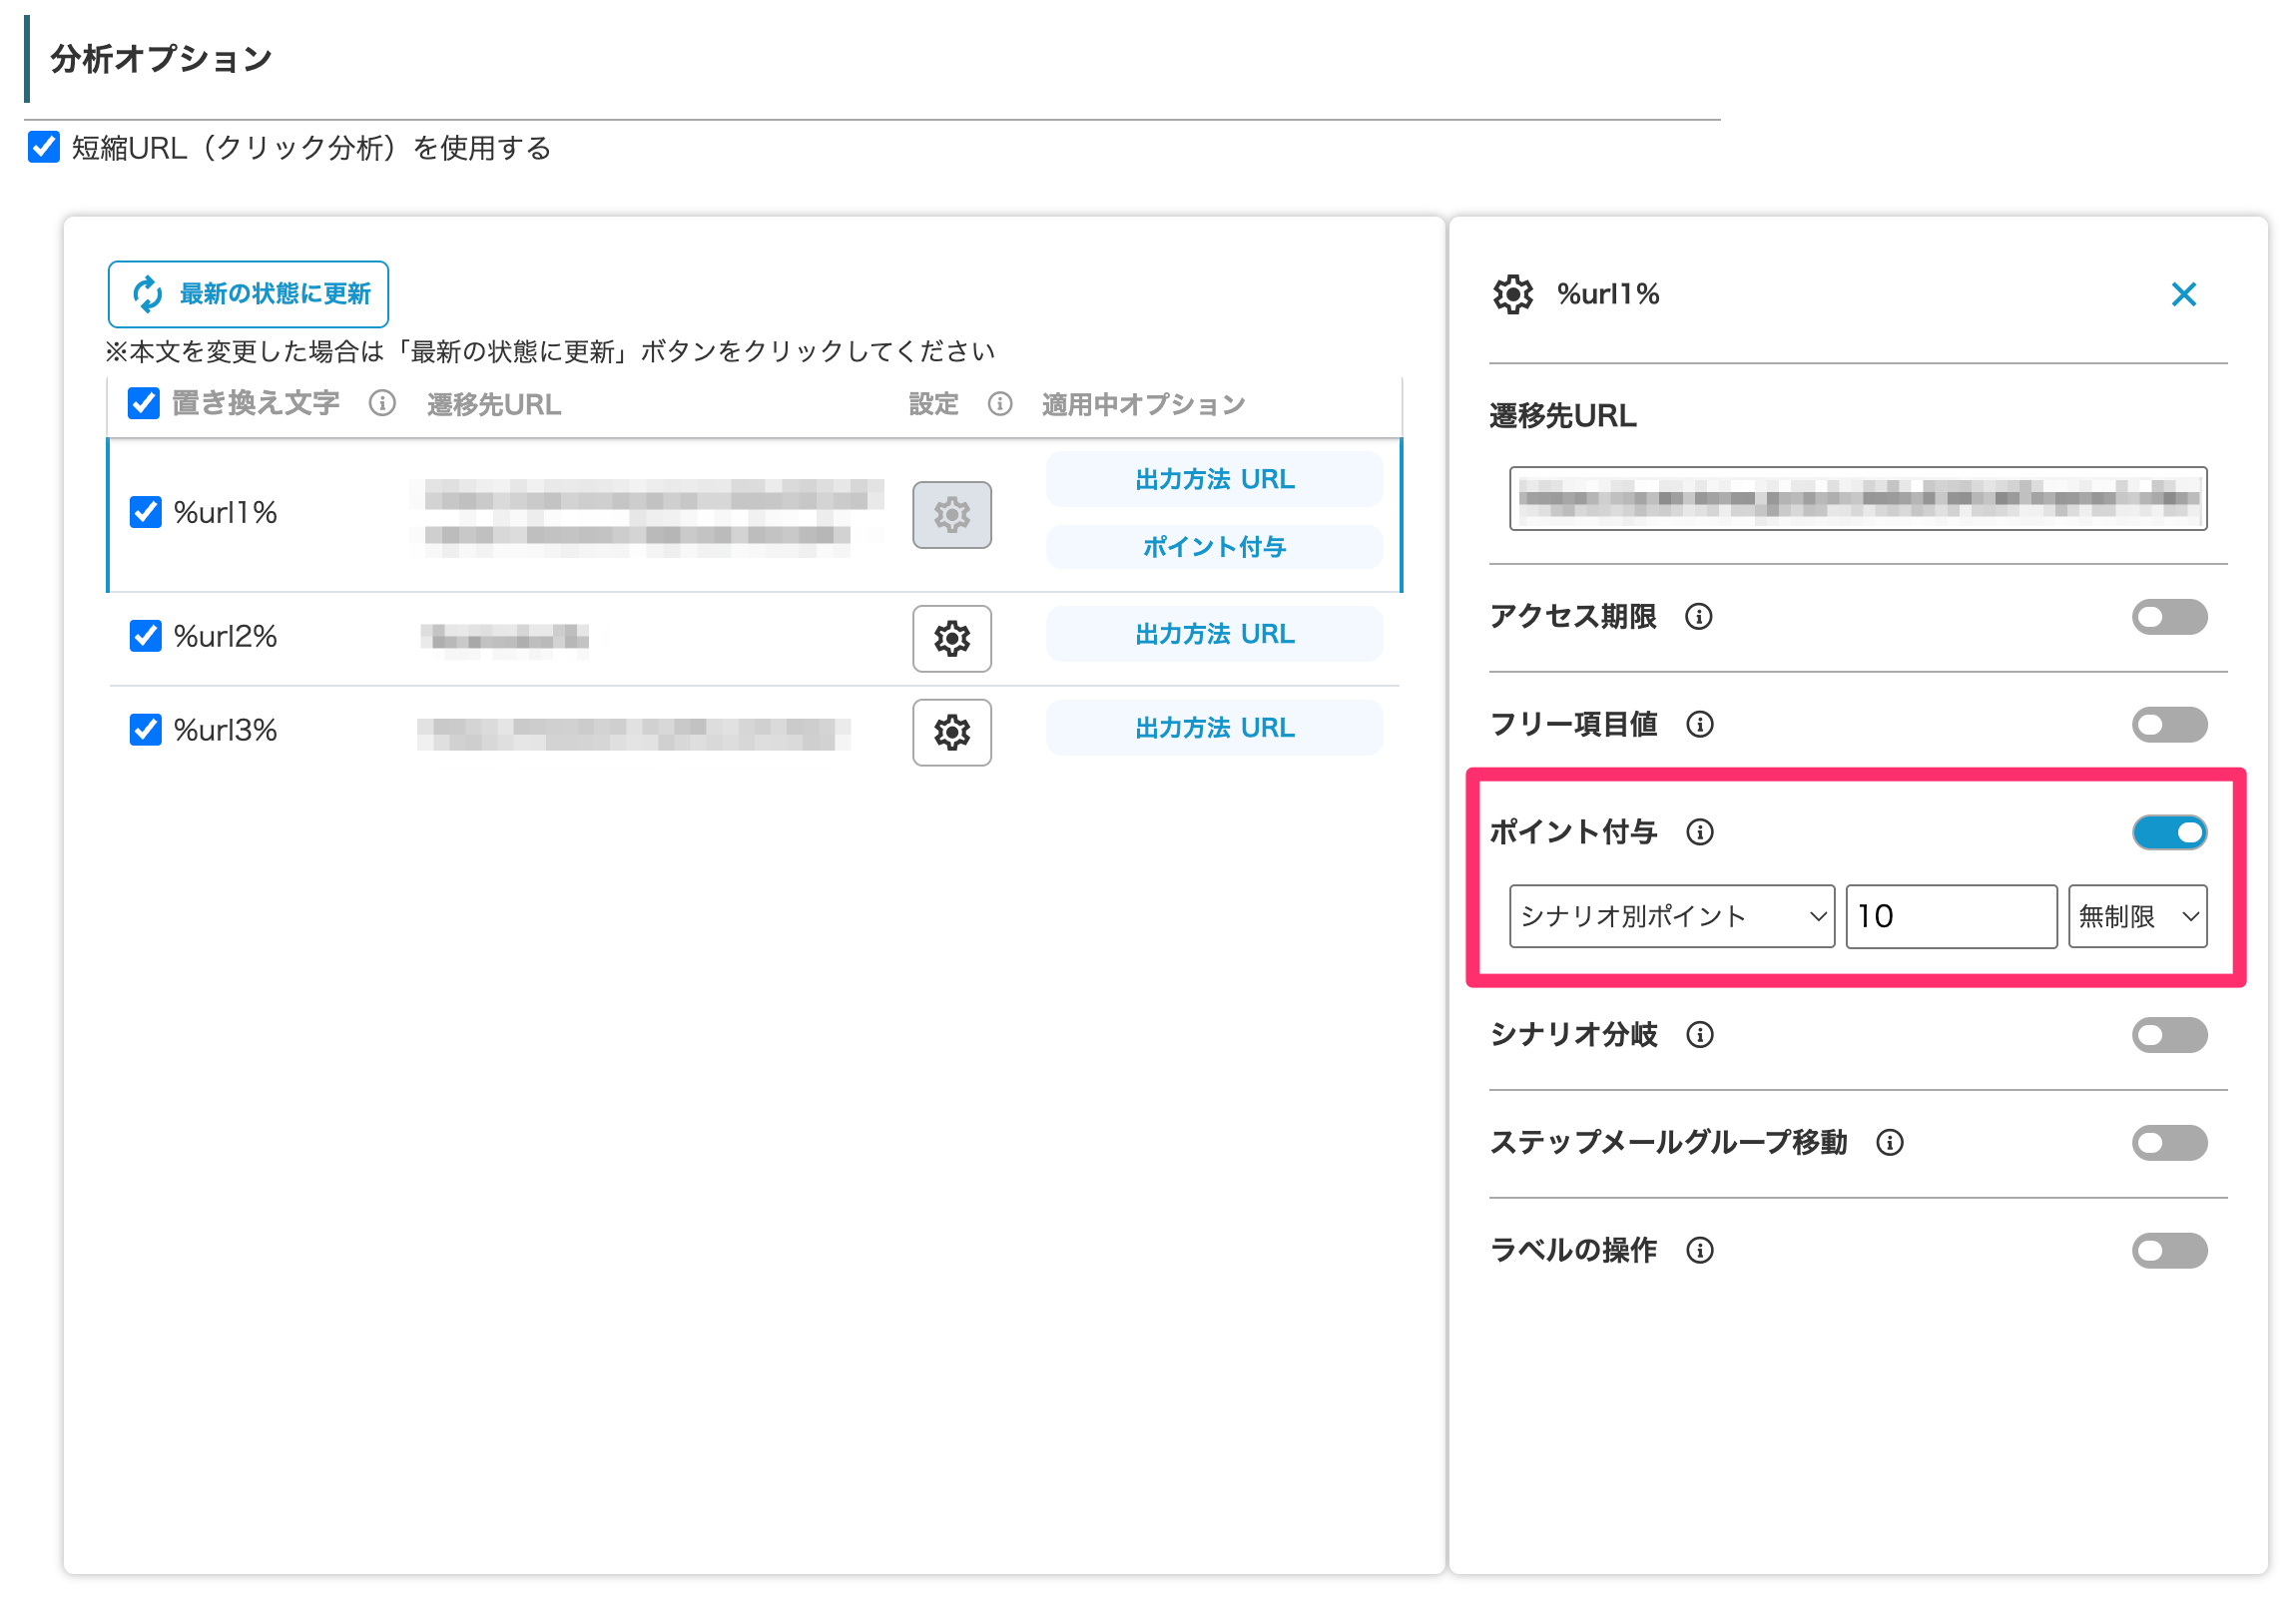Close the %url1% settings panel
The height and width of the screenshot is (1597, 2296).
coord(2183,294)
